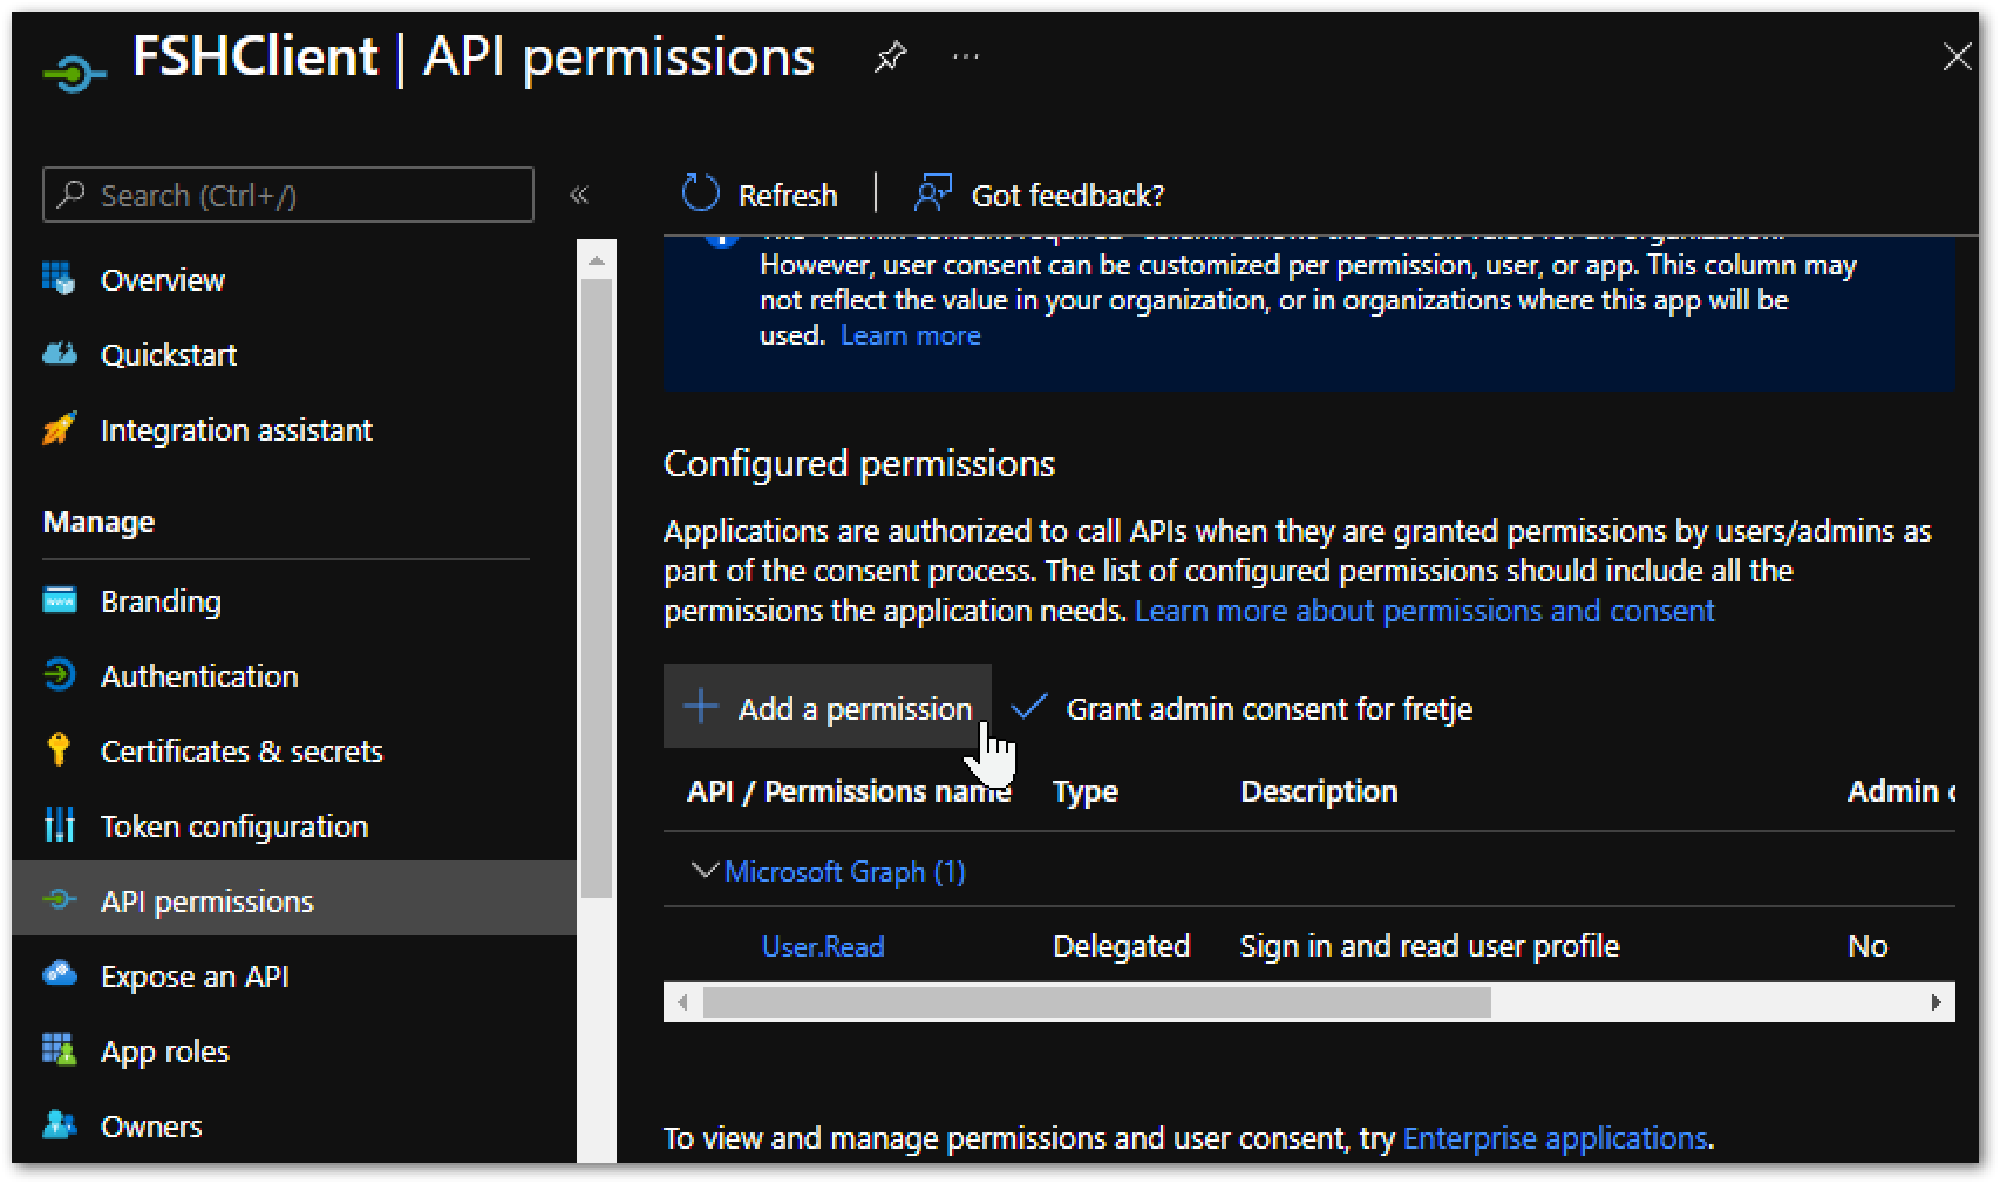Open the Integration assistant rocket icon
This screenshot has width=2000, height=1184.
point(60,429)
